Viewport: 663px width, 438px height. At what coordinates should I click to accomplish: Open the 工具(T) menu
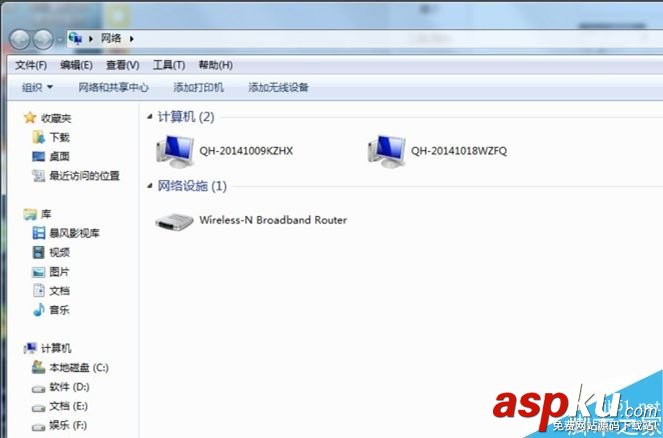pyautogui.click(x=169, y=65)
